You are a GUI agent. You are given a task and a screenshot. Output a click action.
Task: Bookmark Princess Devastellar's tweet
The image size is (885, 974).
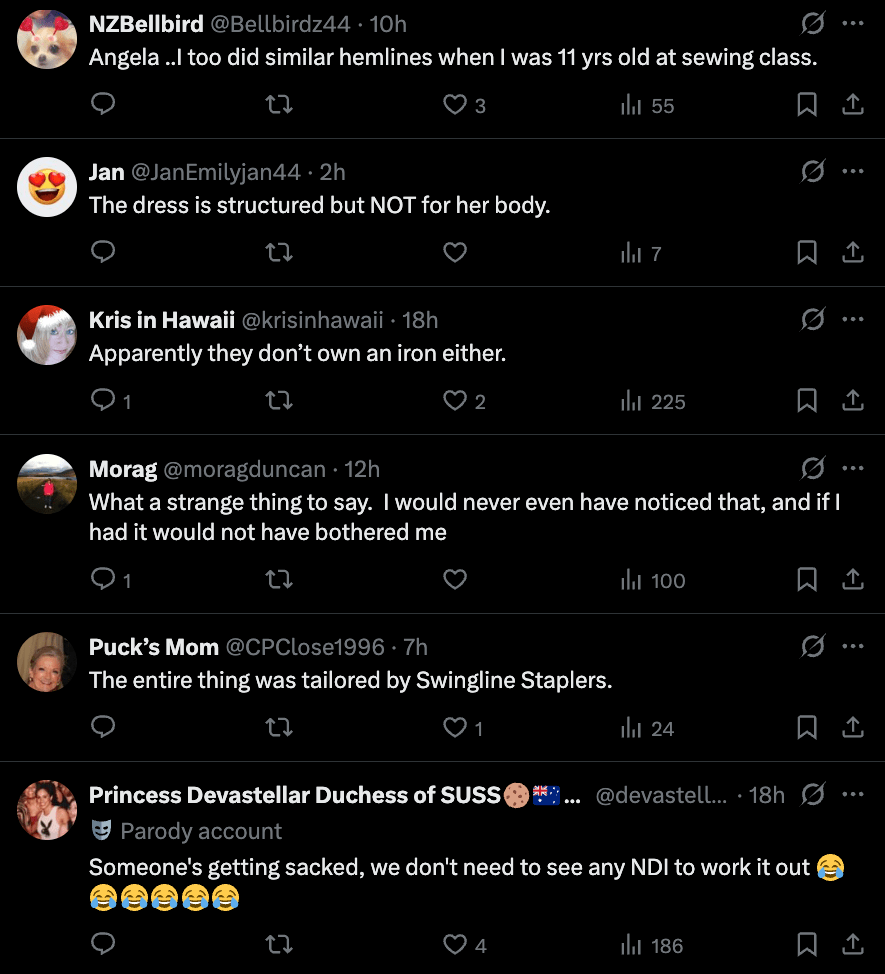(807, 944)
